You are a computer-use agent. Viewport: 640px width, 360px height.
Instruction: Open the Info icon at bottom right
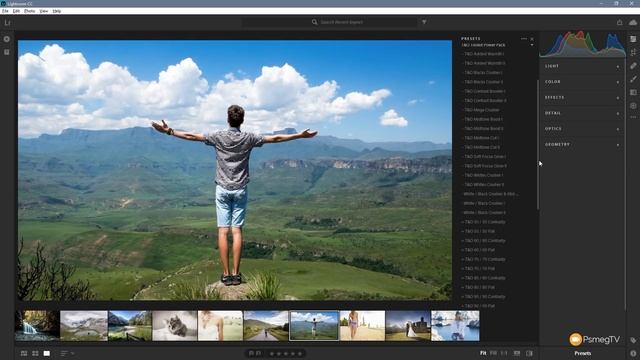click(x=633, y=353)
